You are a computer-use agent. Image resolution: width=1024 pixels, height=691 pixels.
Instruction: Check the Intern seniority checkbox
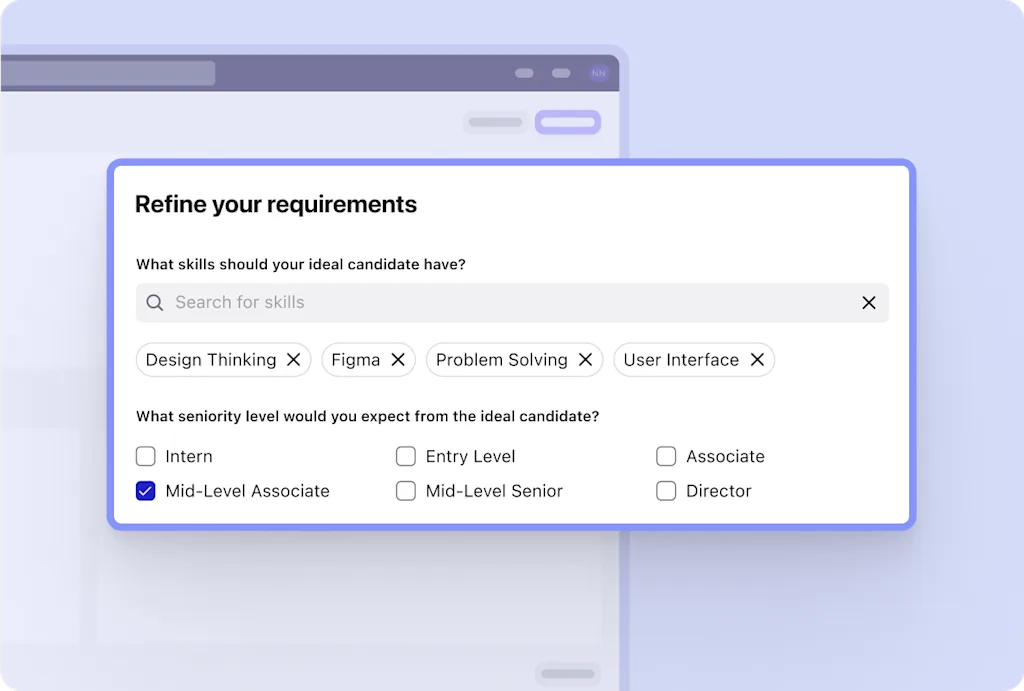pos(145,456)
